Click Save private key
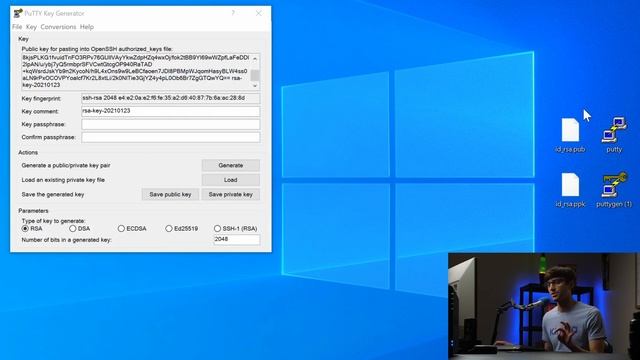 [x=231, y=195]
